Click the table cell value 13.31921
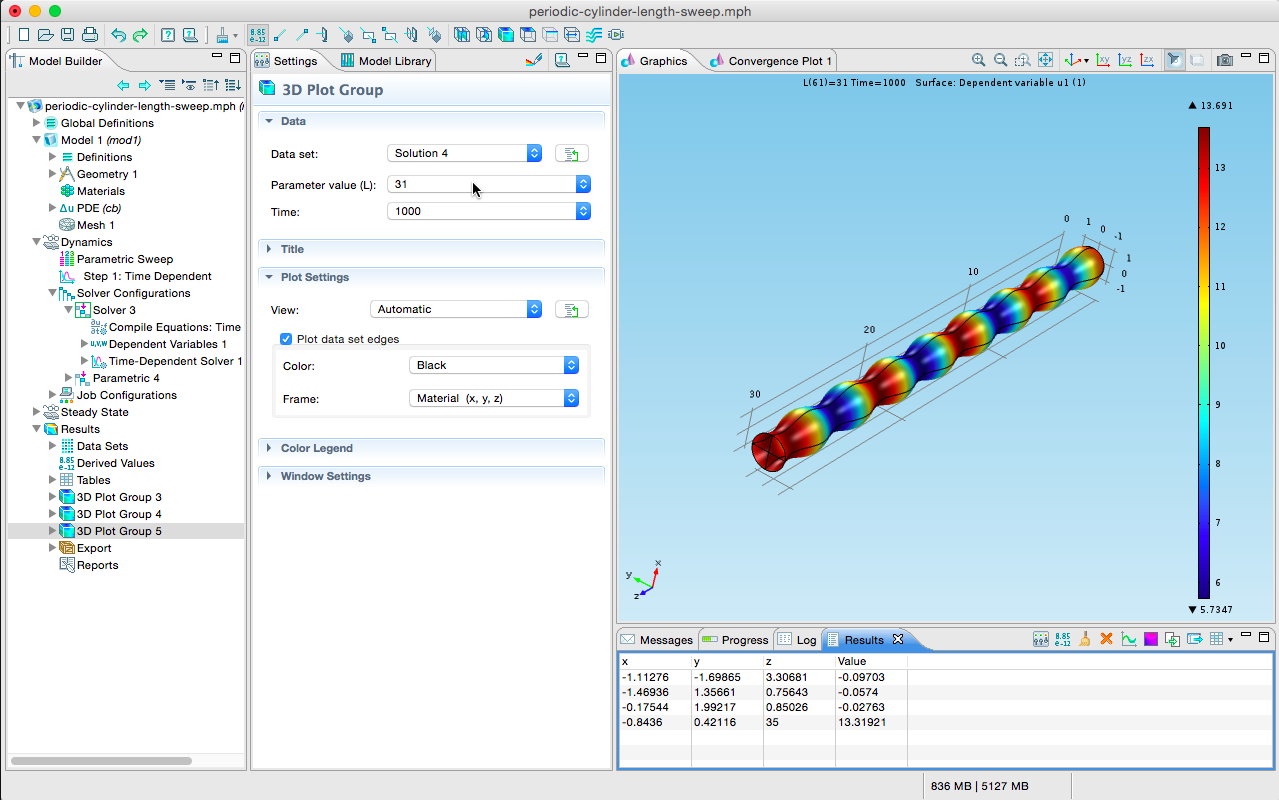Screen dimensions: 1279x800 point(861,722)
